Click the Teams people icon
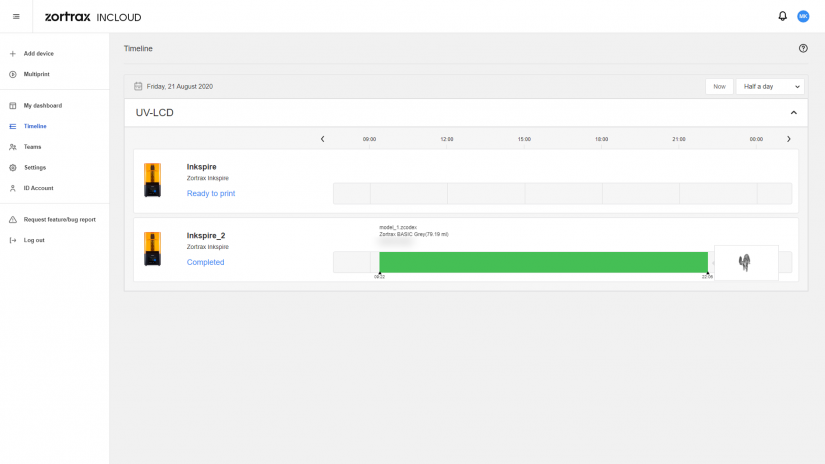The height and width of the screenshot is (464, 825). pos(13,147)
